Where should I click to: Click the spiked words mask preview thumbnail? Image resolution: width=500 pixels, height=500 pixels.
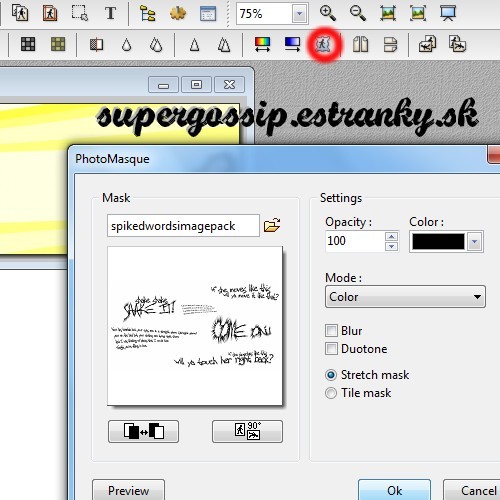(x=195, y=326)
